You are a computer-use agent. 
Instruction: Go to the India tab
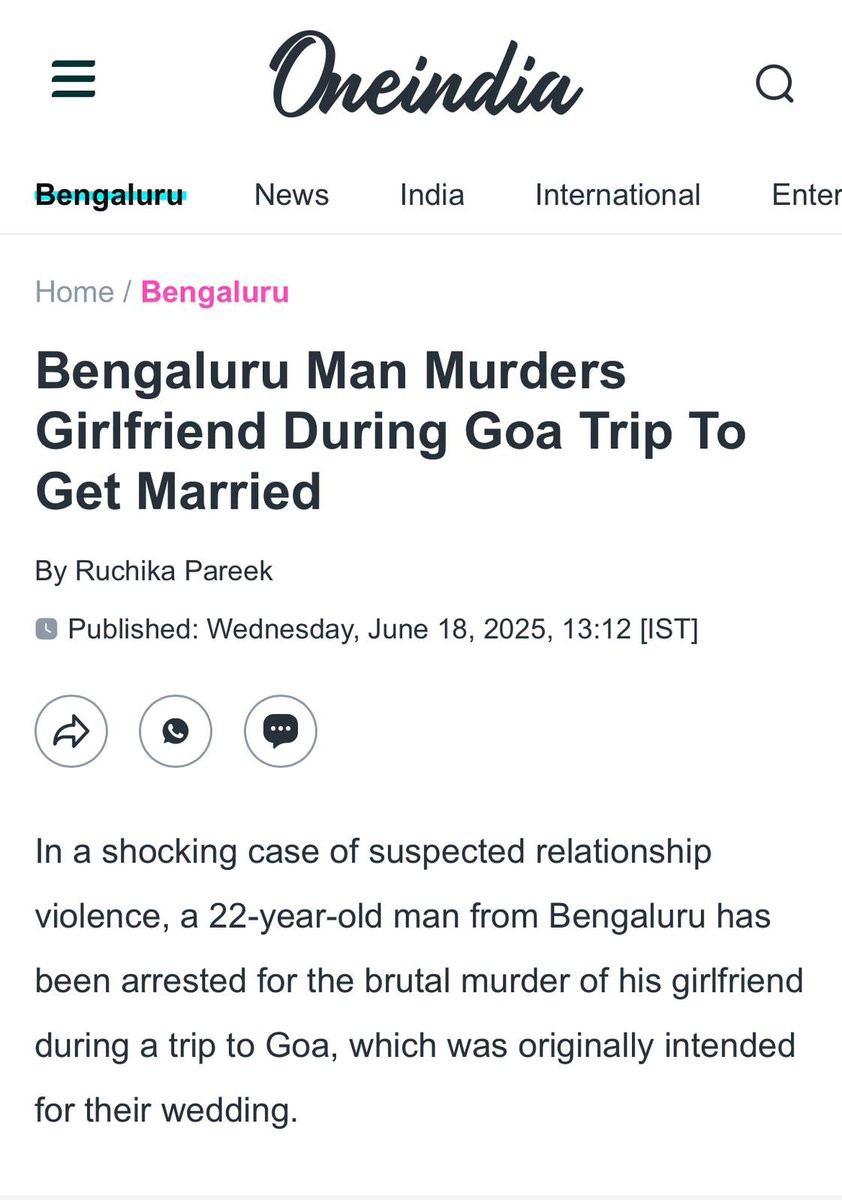[x=432, y=194]
